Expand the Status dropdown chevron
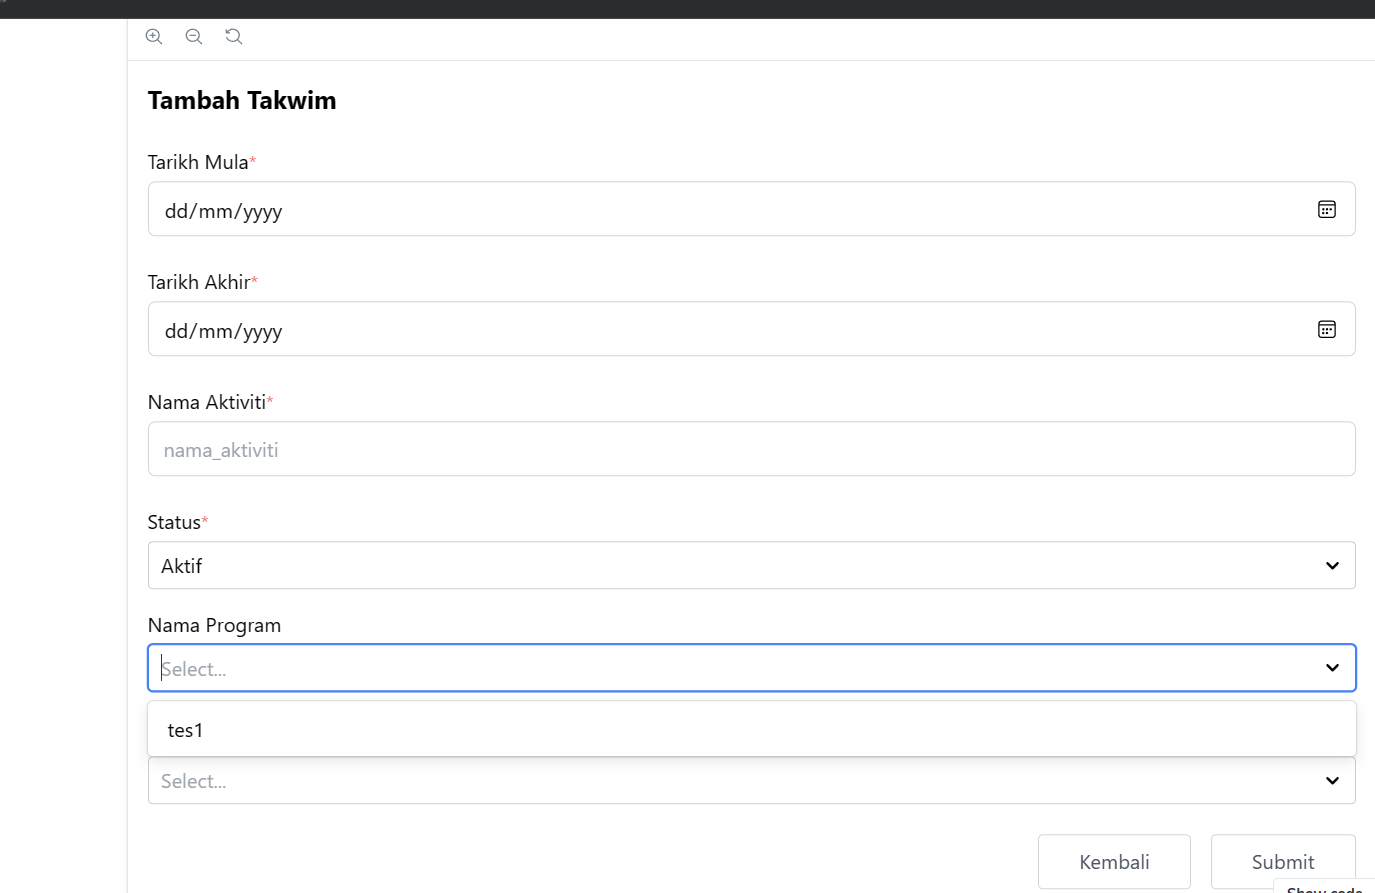The width and height of the screenshot is (1375, 893). click(1332, 566)
